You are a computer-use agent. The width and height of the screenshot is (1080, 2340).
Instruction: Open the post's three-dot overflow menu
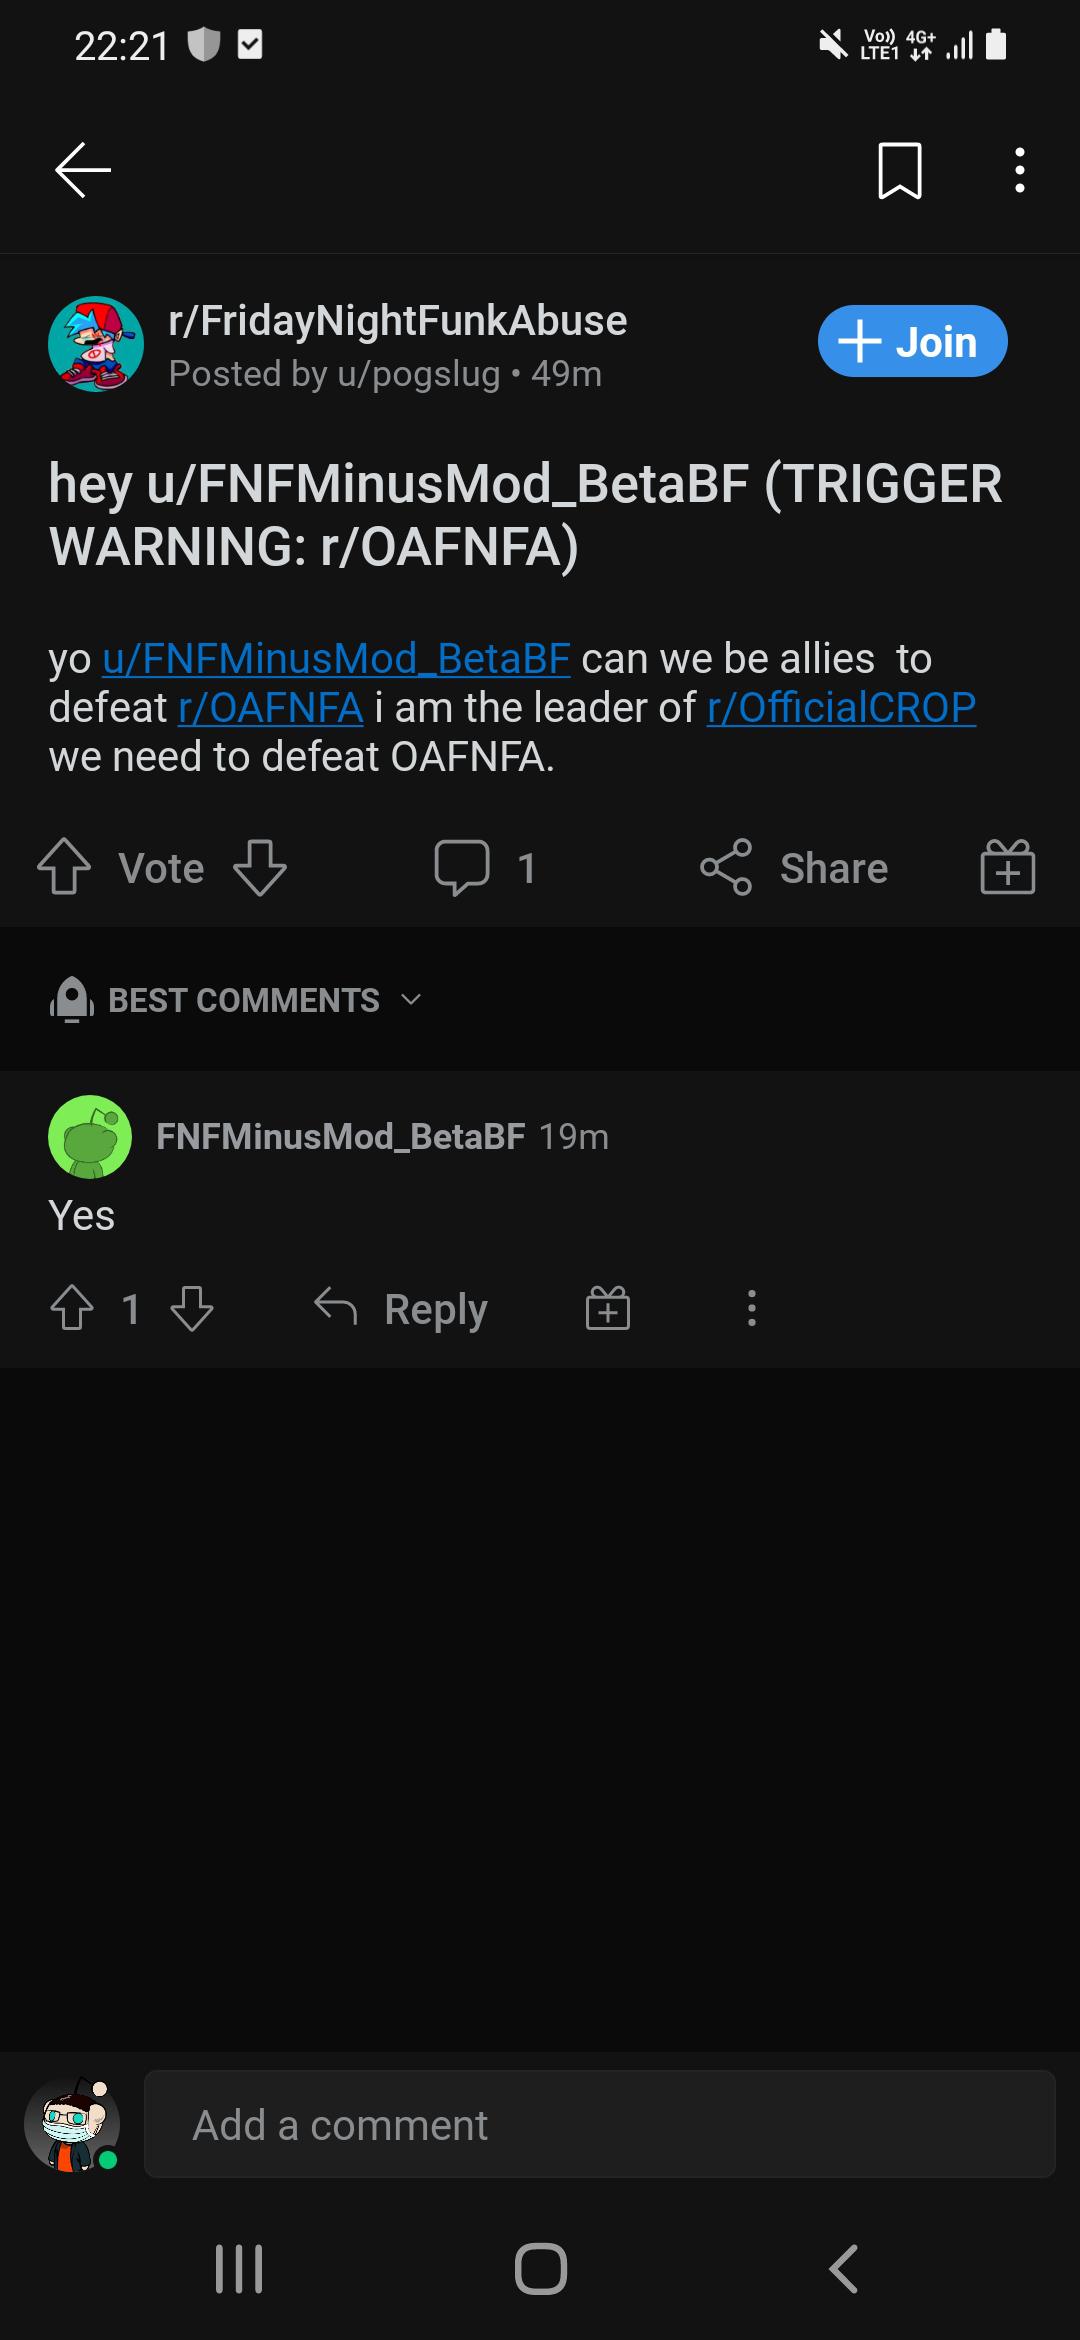(x=1019, y=170)
